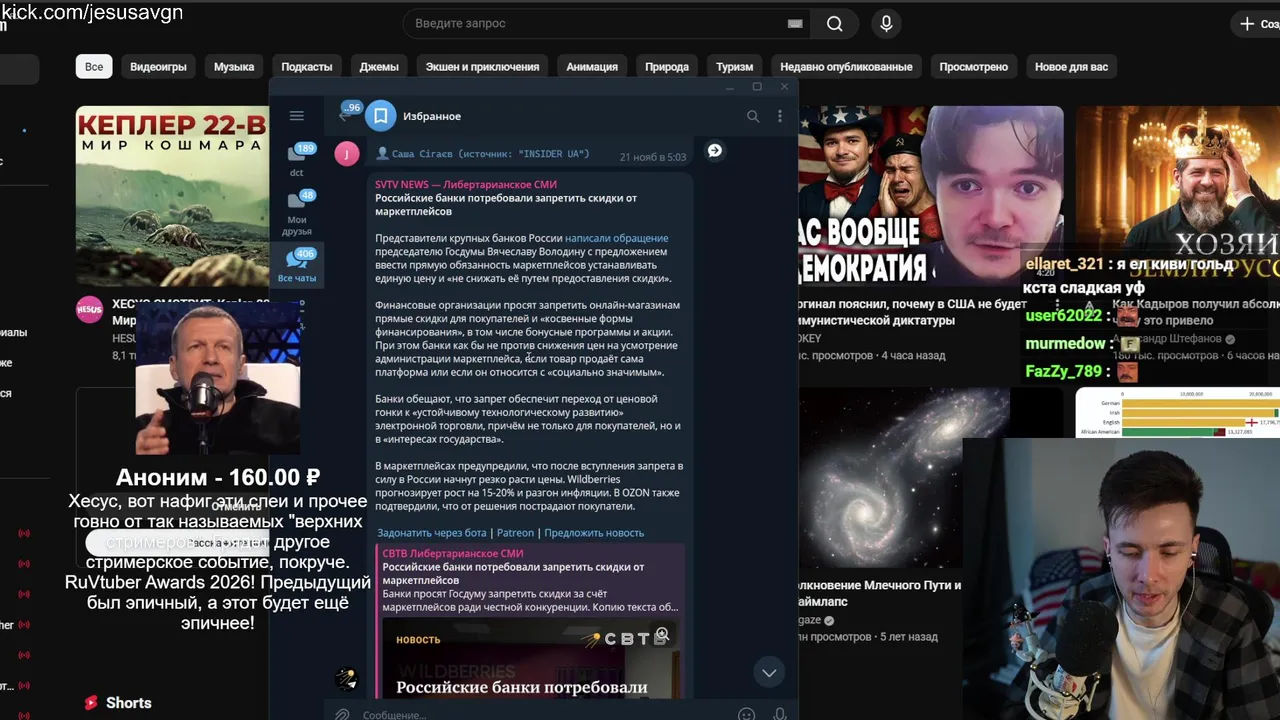
Task: Open the Демократия video thumbnail
Action: tap(930, 196)
